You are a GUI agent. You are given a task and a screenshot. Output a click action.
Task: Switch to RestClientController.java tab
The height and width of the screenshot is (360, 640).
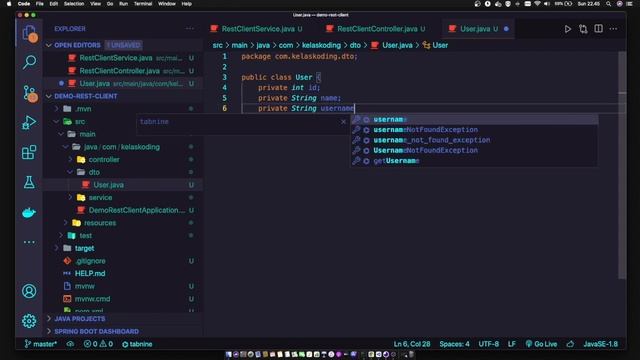click(376, 29)
